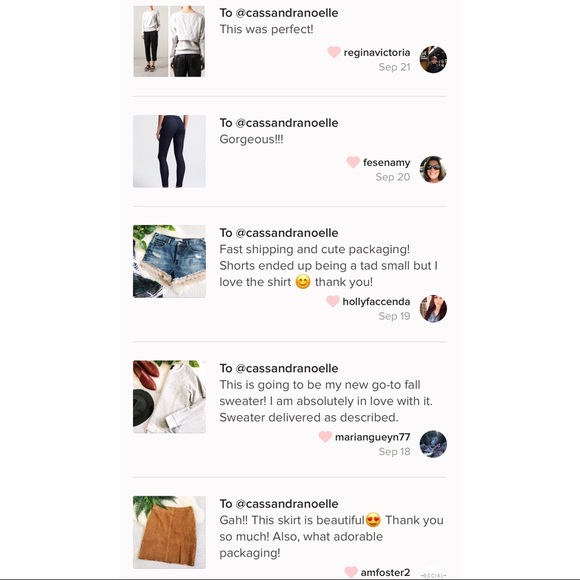This screenshot has width=580, height=580.
Task: Visit fesenamy's username link
Action: pyautogui.click(x=386, y=162)
